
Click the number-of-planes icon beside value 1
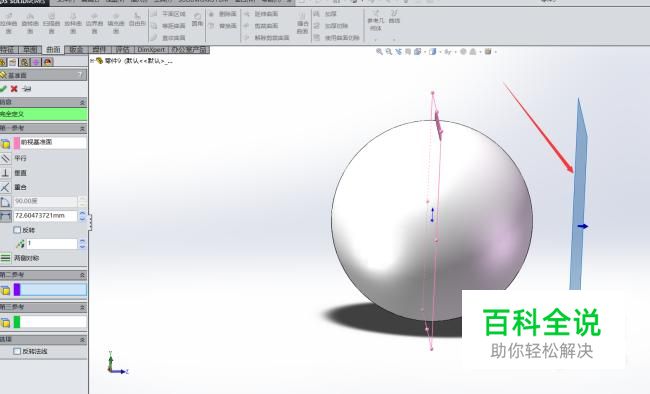19,244
